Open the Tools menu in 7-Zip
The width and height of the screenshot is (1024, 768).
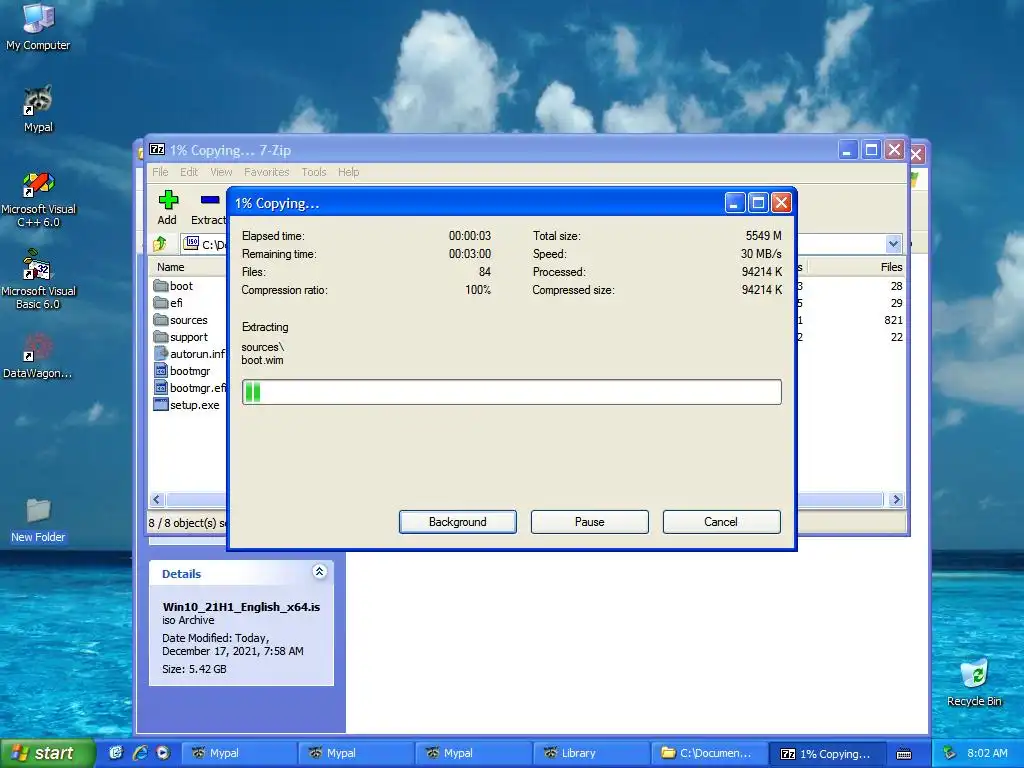click(x=313, y=172)
